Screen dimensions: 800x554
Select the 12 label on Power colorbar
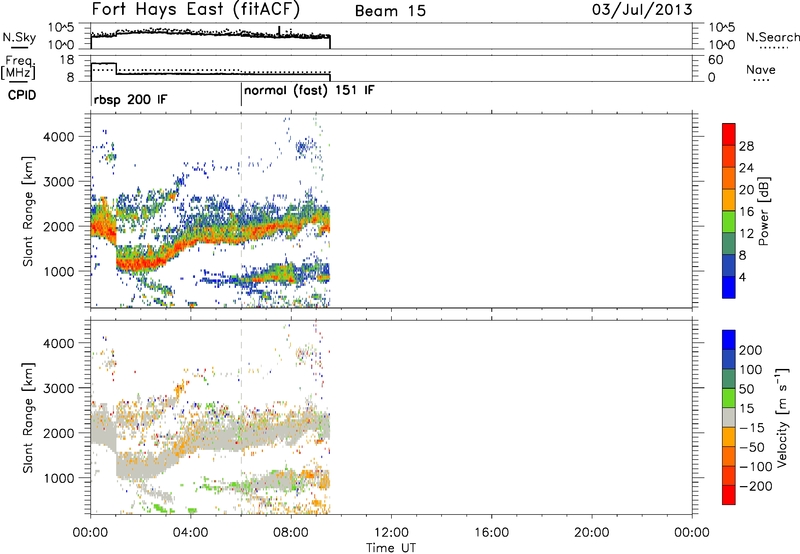click(746, 234)
